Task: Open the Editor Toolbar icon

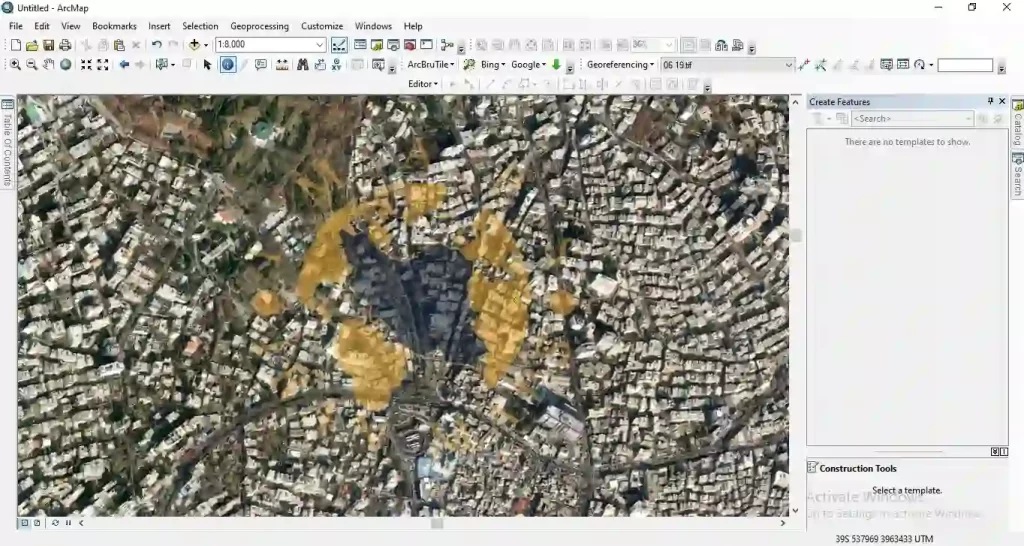Action: click(339, 45)
